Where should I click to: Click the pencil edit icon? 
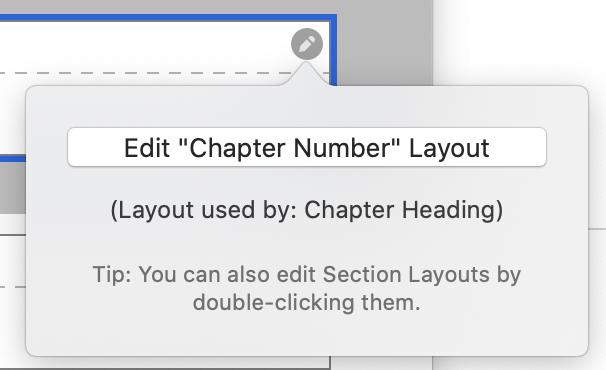pos(307,44)
